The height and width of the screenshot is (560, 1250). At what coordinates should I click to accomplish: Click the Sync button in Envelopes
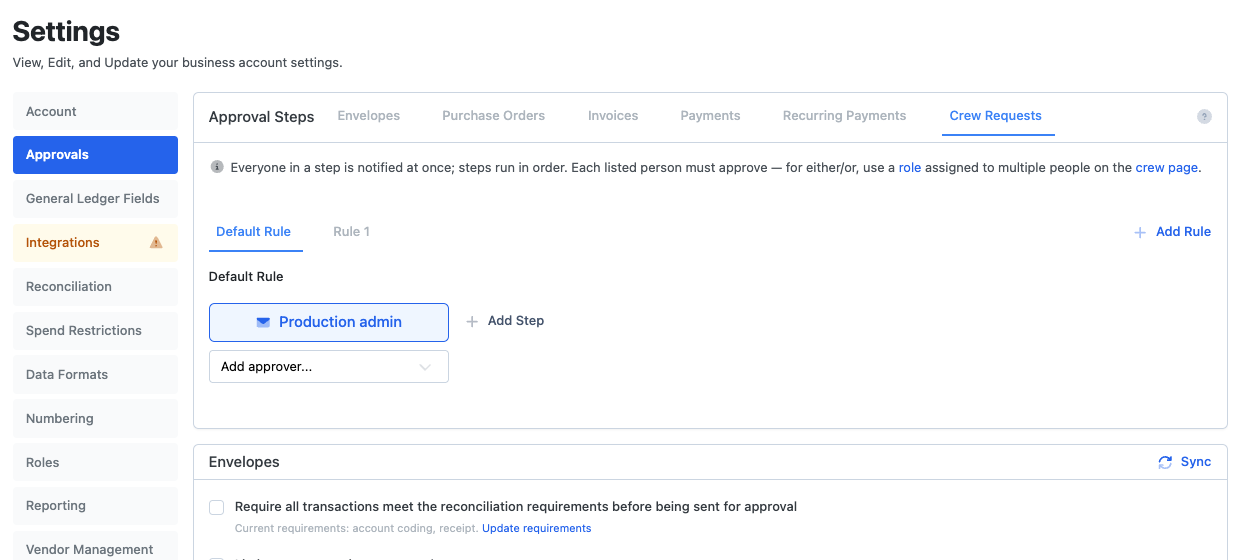(1184, 462)
